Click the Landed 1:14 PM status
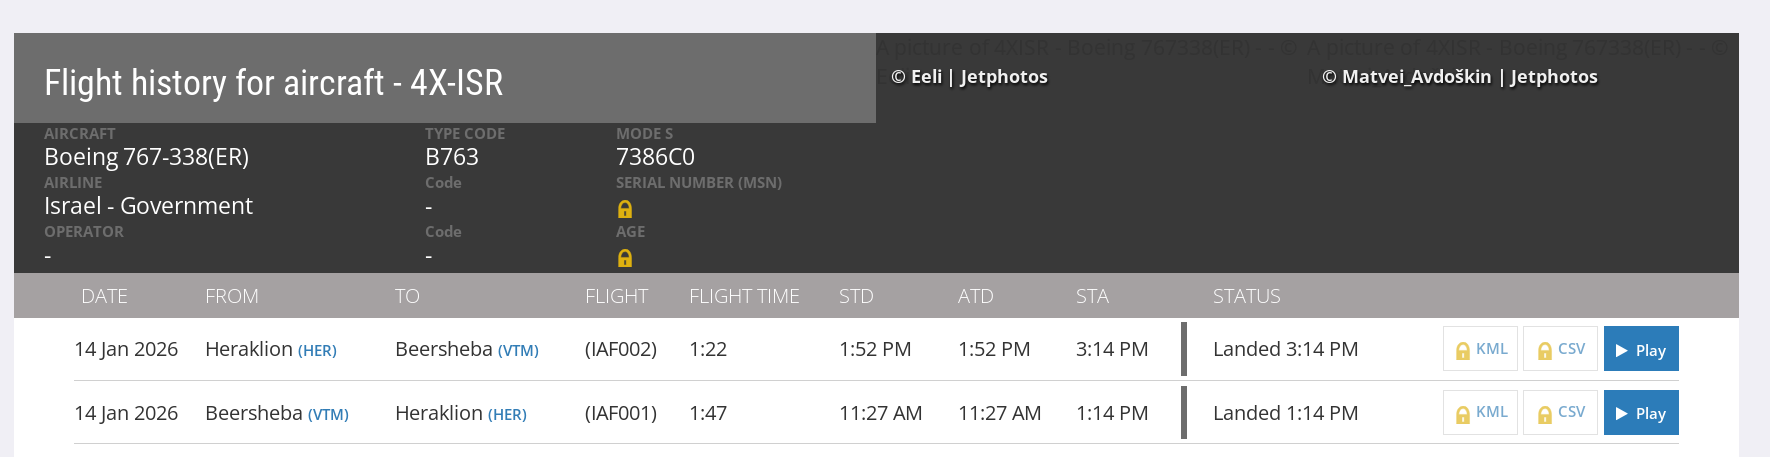The image size is (1770, 457). 1285,413
